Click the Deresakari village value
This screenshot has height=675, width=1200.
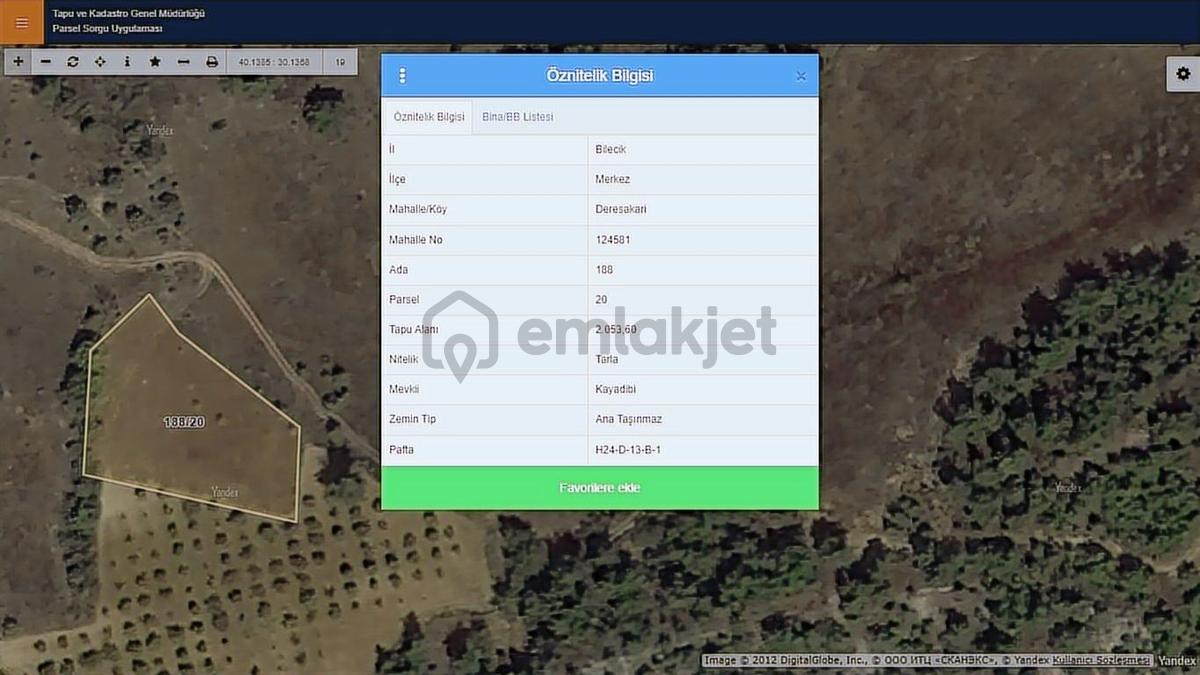tap(621, 210)
